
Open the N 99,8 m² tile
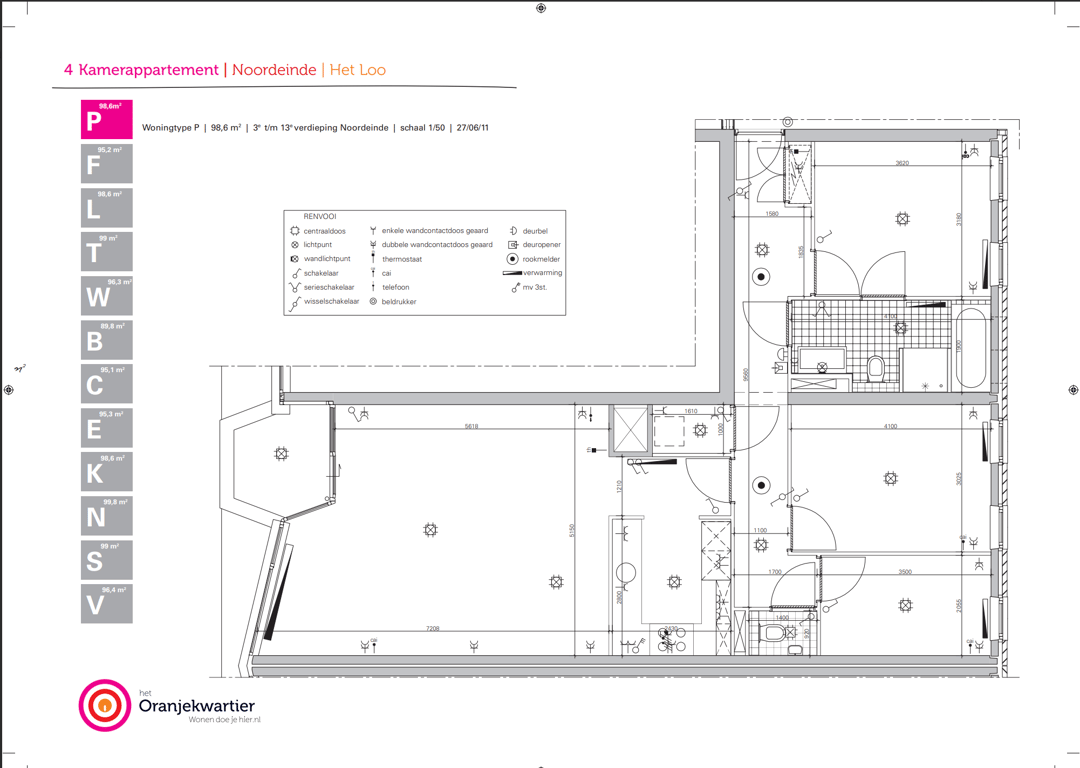107,516
